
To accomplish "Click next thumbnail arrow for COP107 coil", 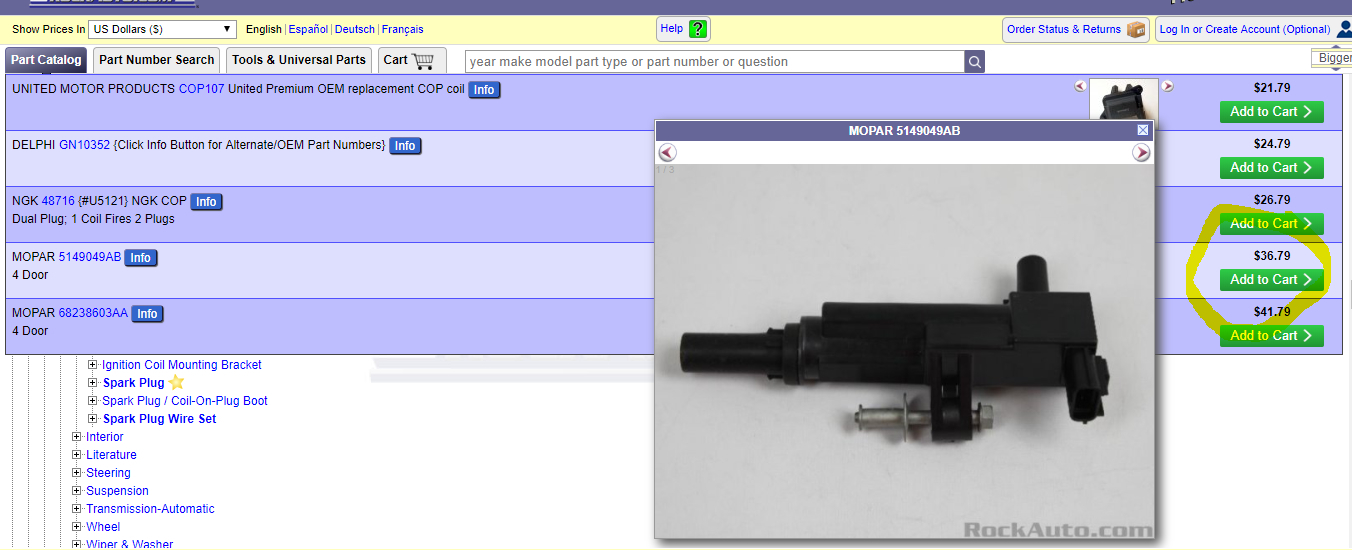I will [x=1167, y=86].
